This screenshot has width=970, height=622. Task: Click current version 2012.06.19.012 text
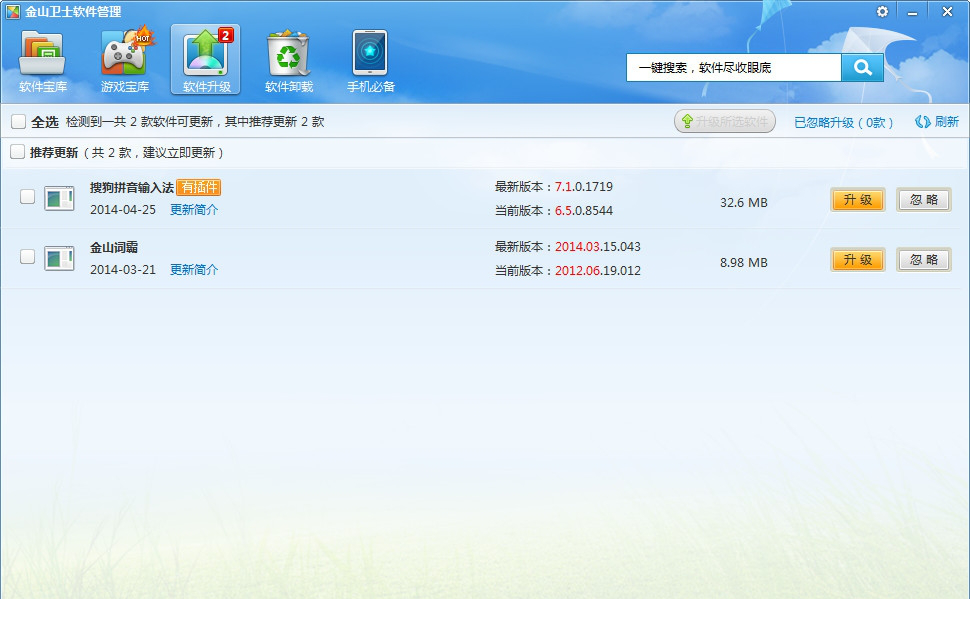point(598,271)
